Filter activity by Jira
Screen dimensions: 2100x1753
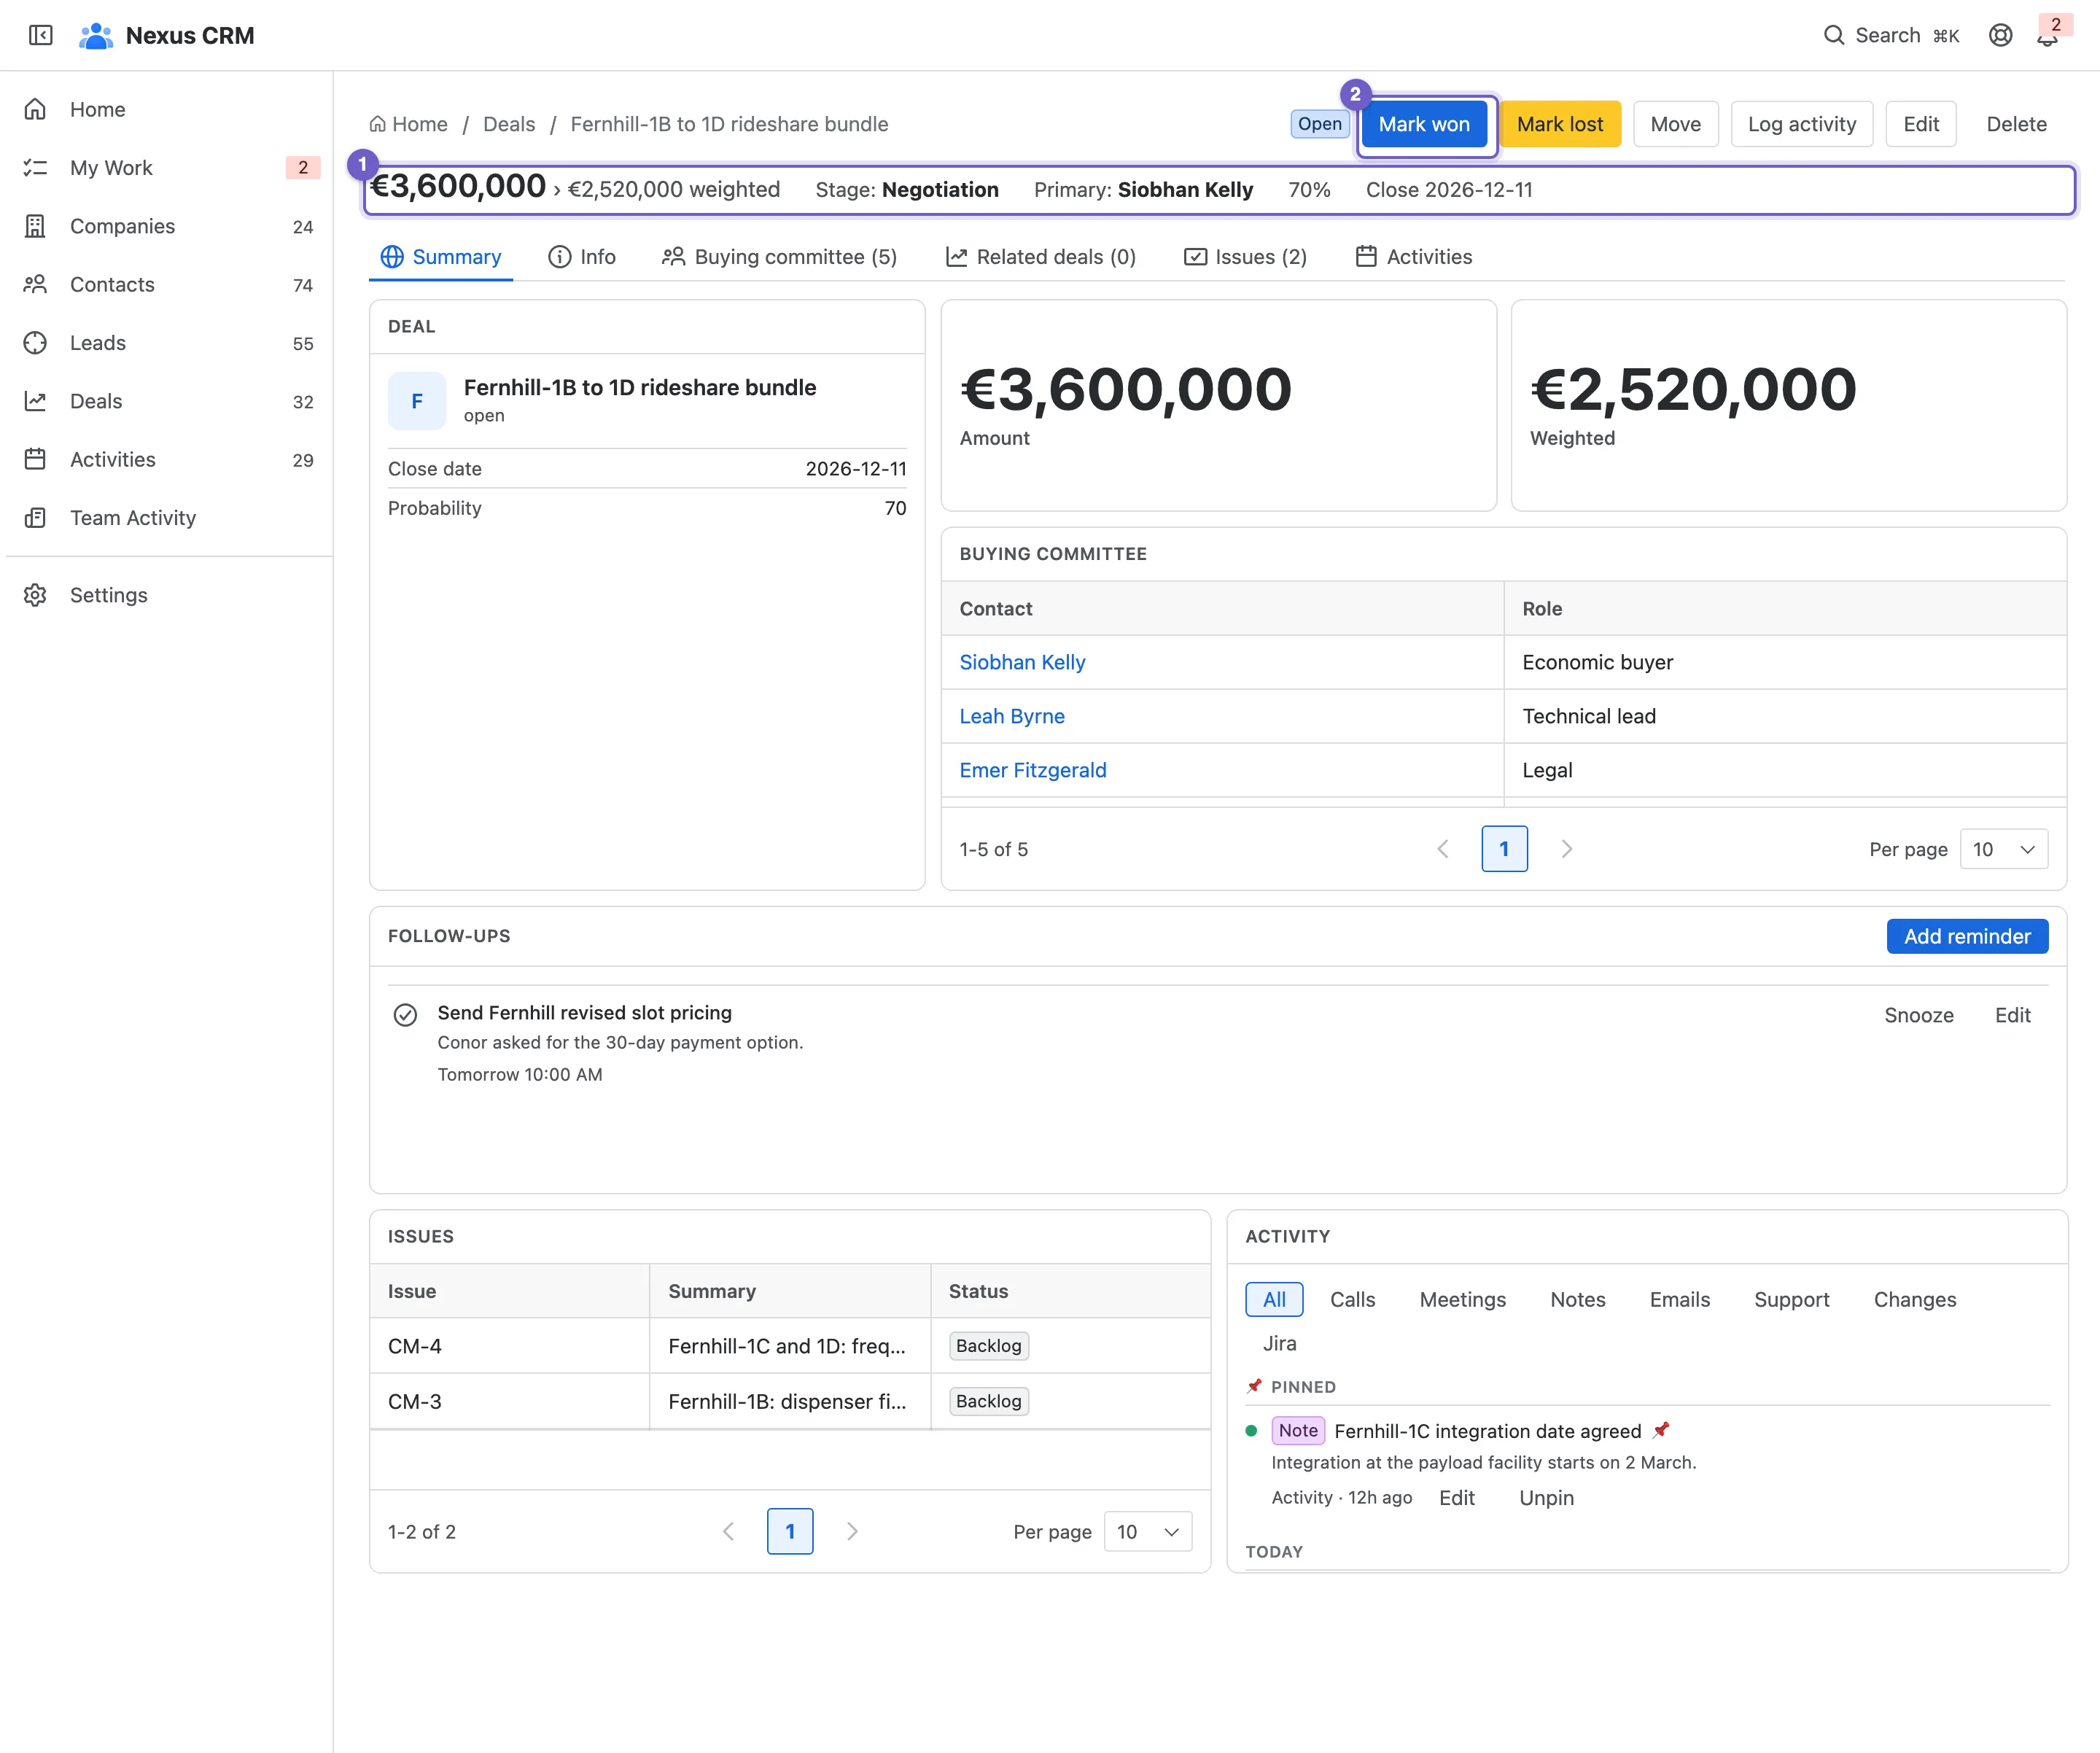tap(1279, 1343)
